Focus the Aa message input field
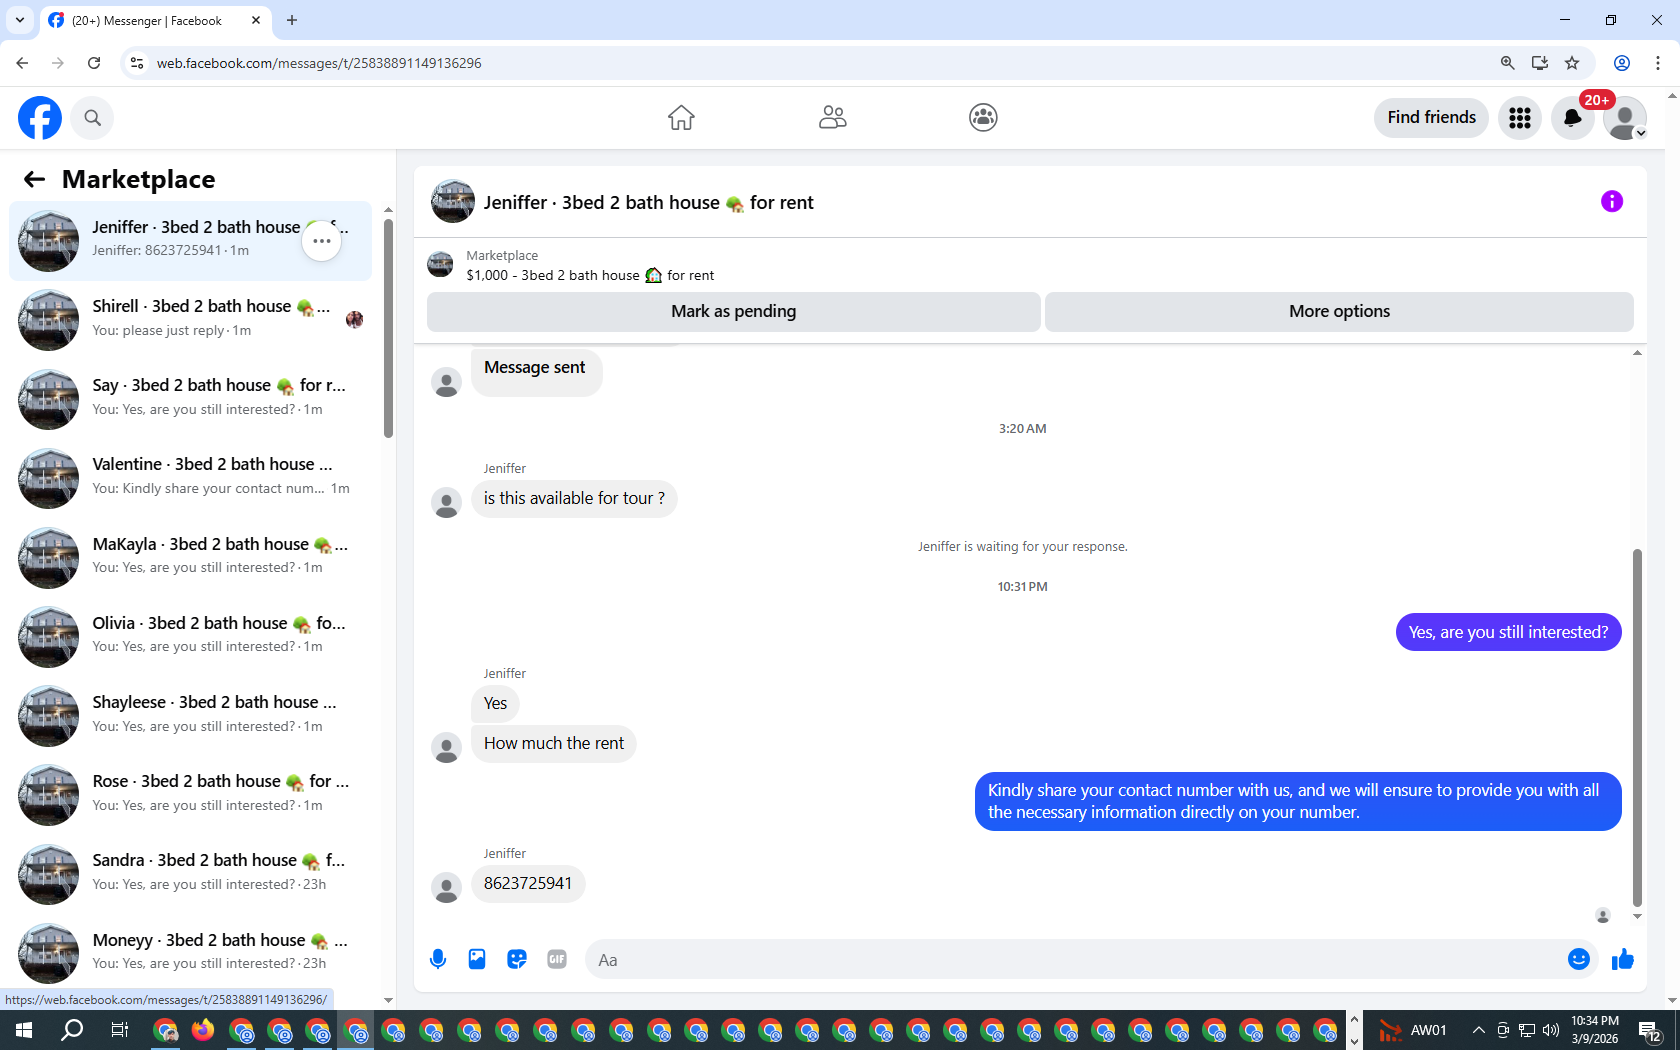The image size is (1680, 1050). point(1074,960)
